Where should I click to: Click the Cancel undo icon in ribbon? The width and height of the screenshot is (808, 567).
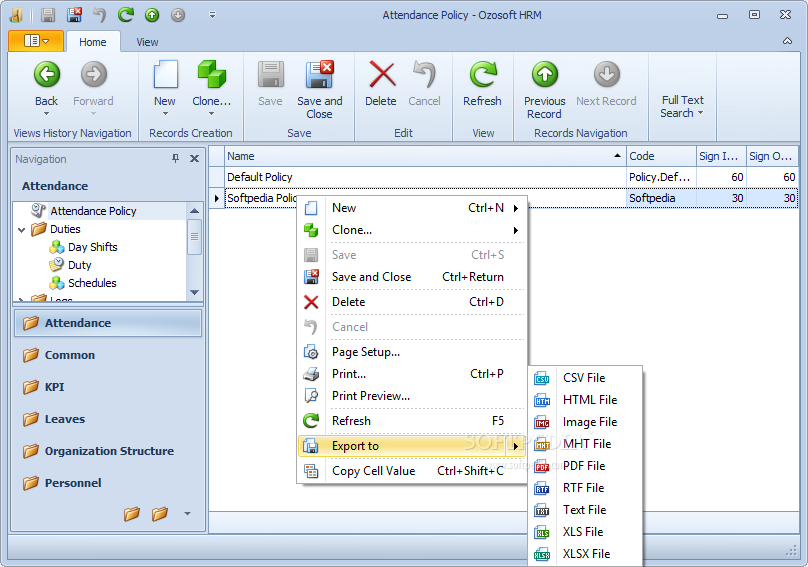click(425, 75)
